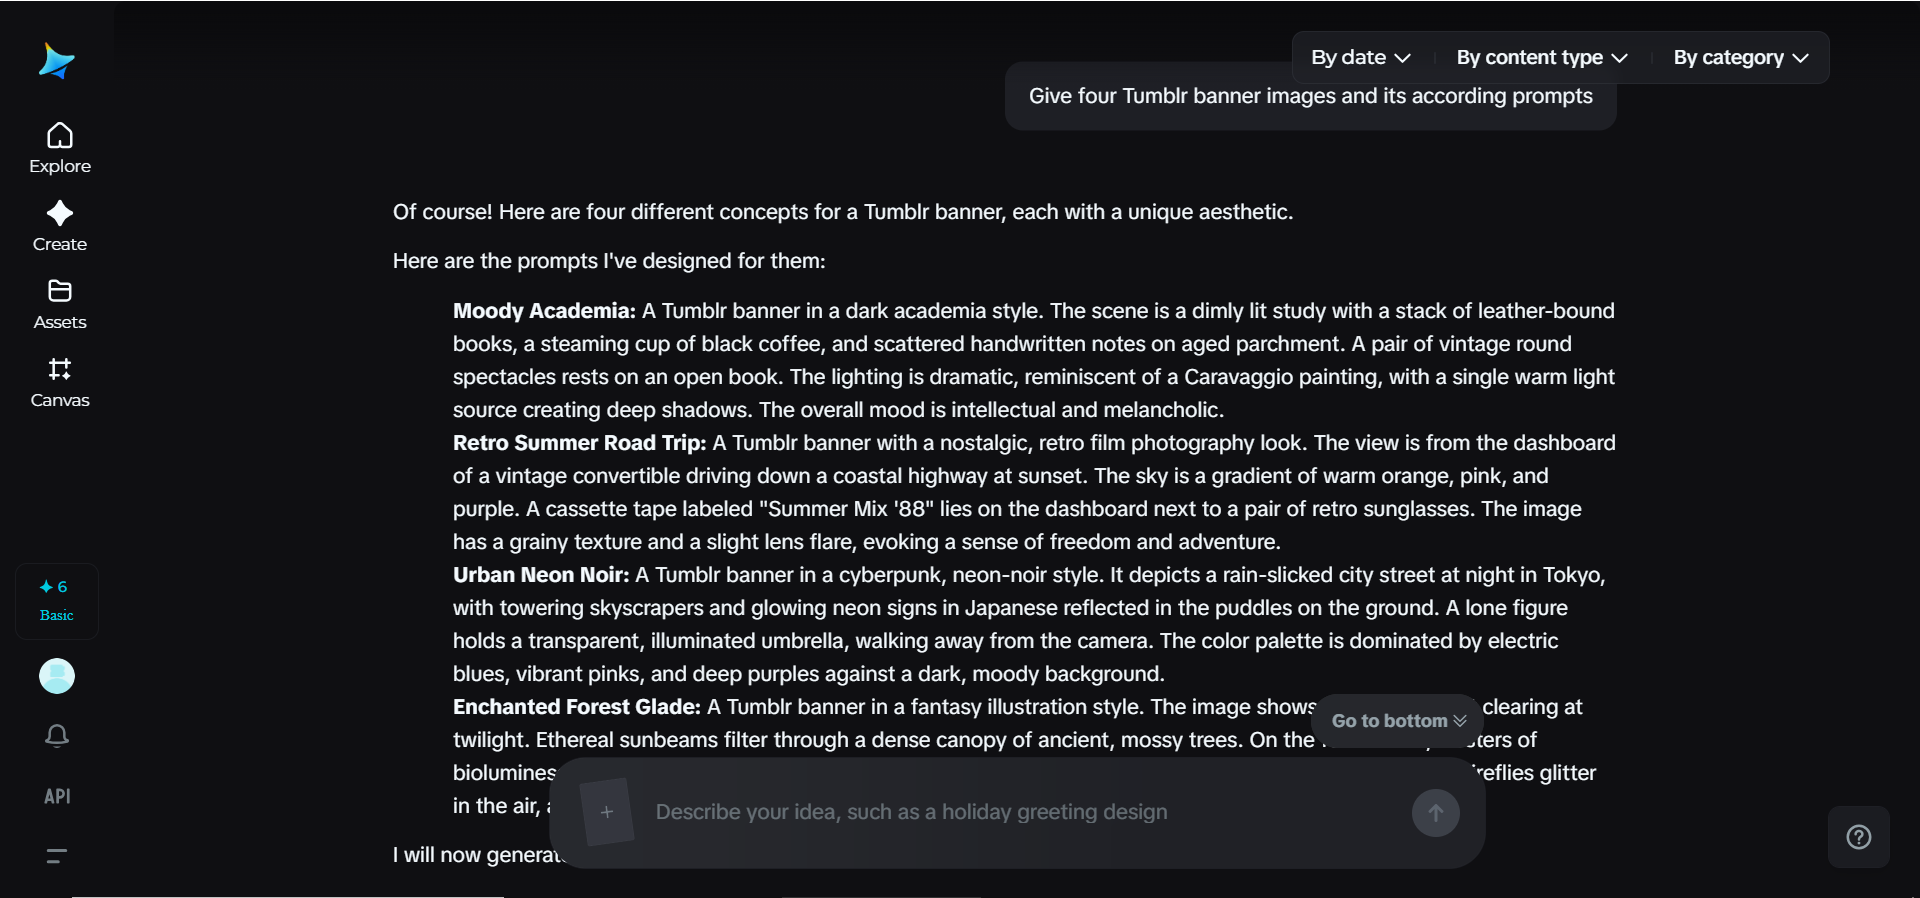
Task: Open the help question mark
Action: tap(1858, 837)
